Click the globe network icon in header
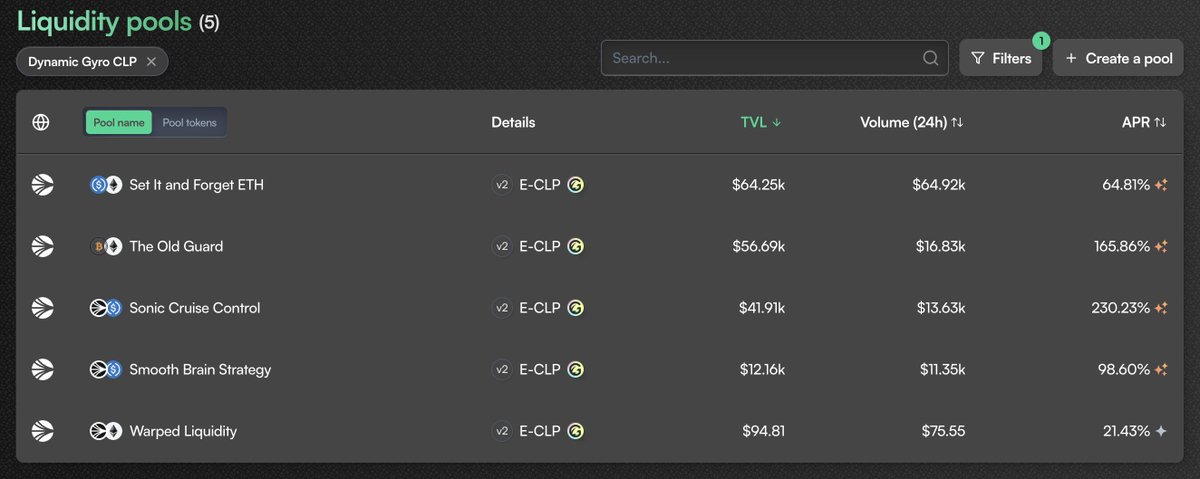 pos(41,122)
